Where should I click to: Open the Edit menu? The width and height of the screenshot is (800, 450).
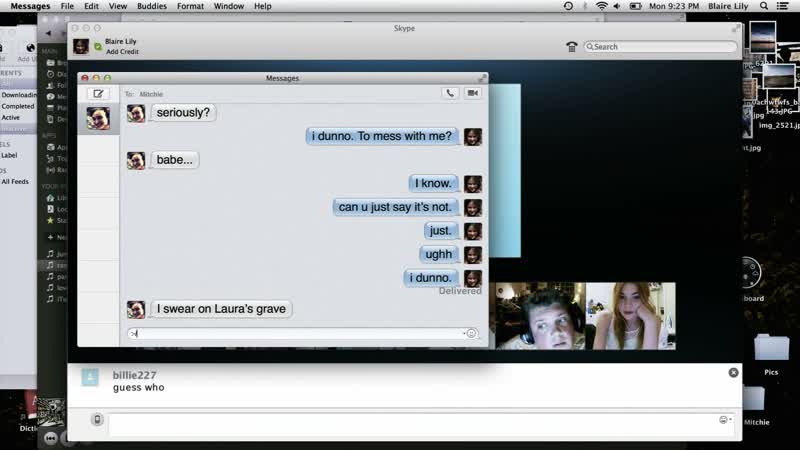(x=91, y=6)
